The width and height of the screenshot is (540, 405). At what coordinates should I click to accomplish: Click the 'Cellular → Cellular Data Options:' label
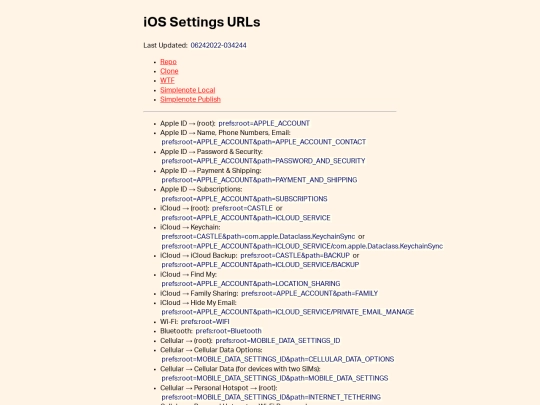(211, 350)
